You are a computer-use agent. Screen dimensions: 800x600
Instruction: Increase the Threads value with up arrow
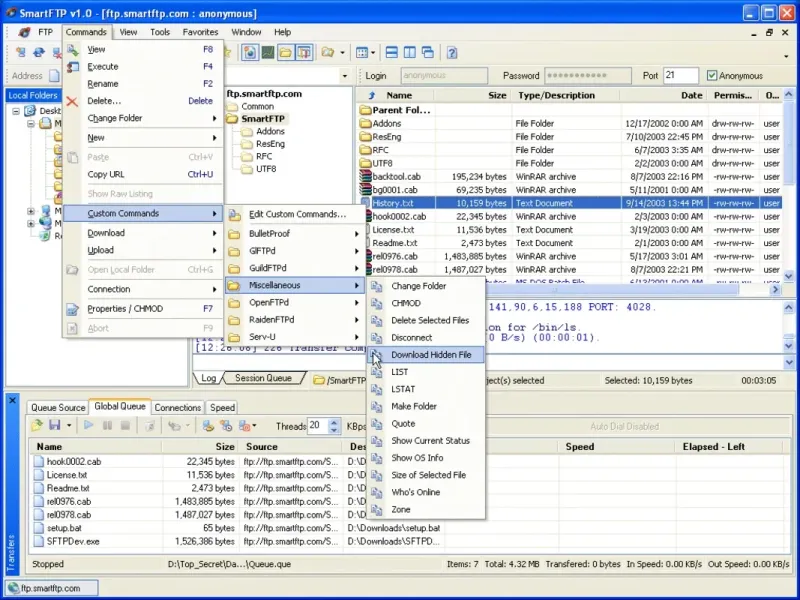pos(334,422)
